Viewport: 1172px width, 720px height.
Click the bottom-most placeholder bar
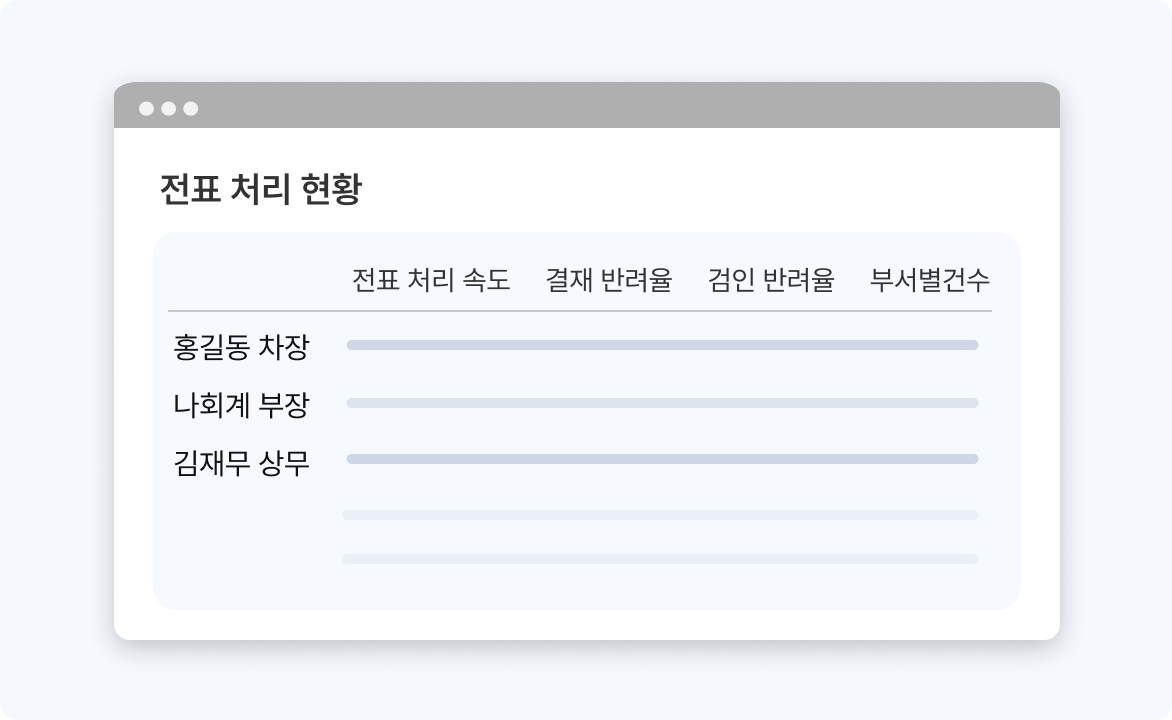(660, 559)
